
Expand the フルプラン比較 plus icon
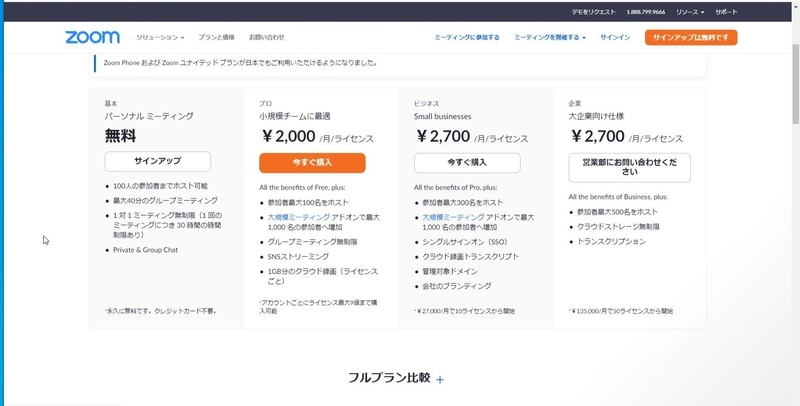point(440,379)
